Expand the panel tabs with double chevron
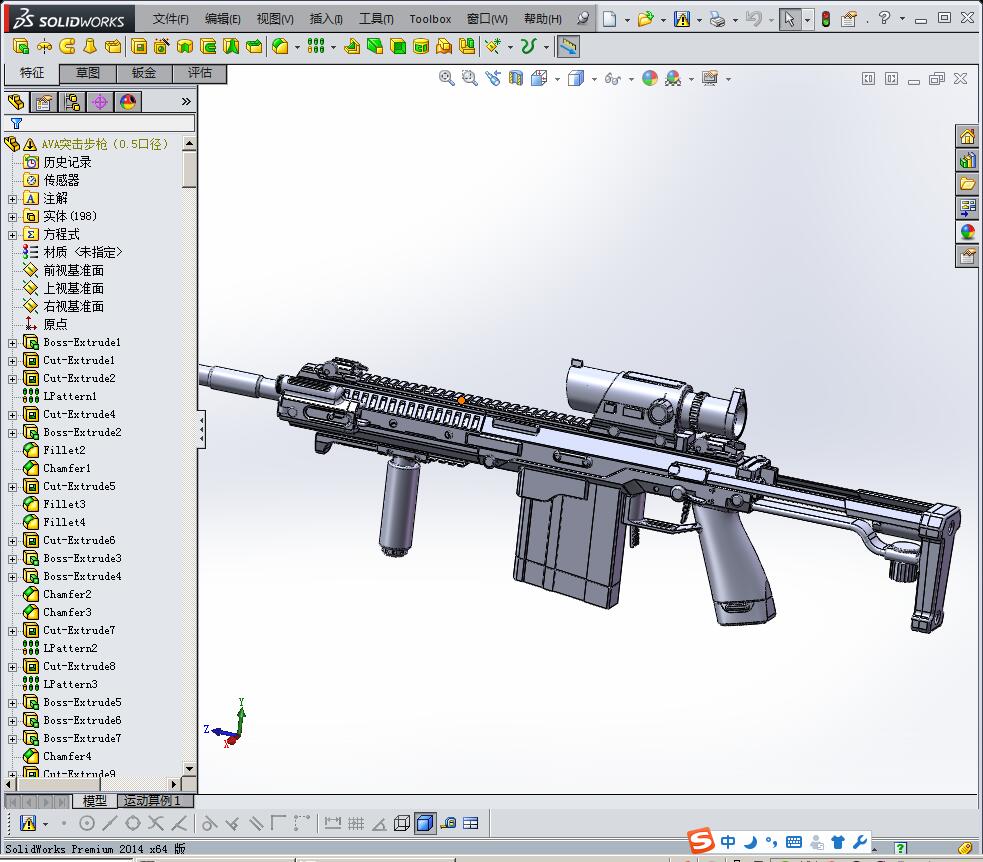983x862 pixels. click(x=186, y=102)
